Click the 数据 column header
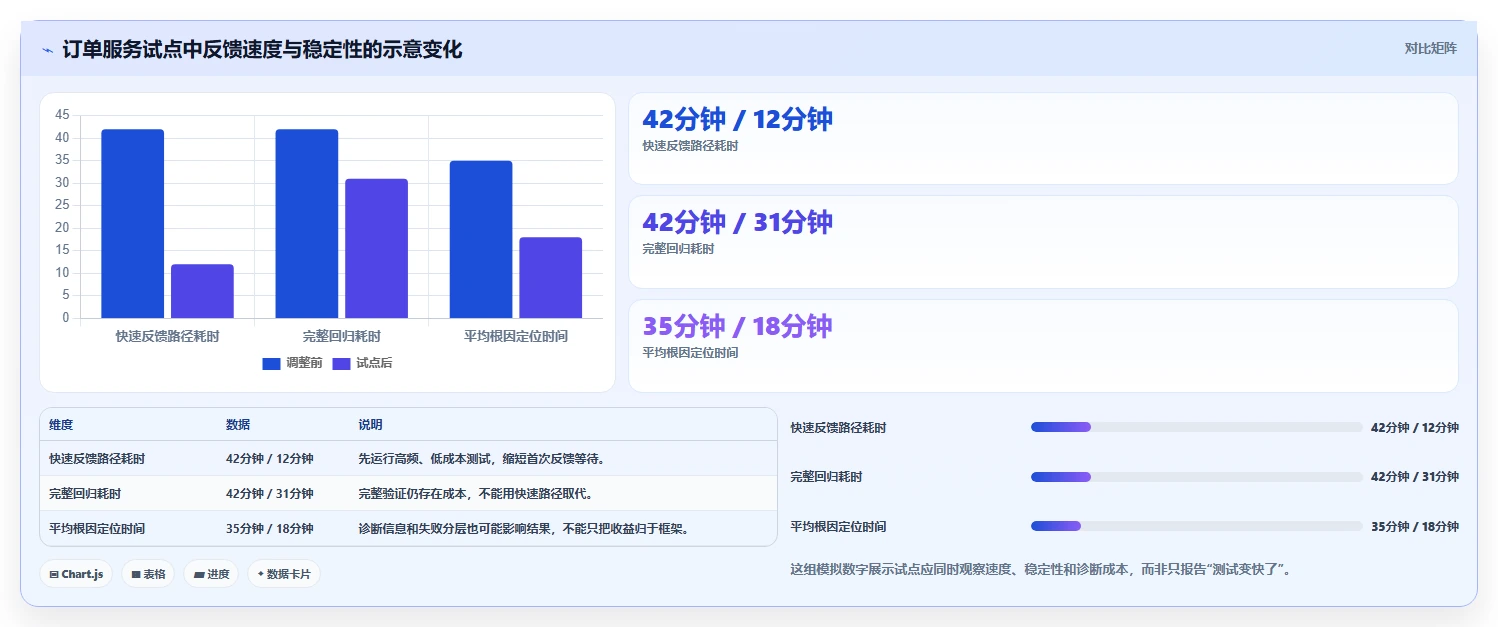The image size is (1498, 627). (238, 425)
